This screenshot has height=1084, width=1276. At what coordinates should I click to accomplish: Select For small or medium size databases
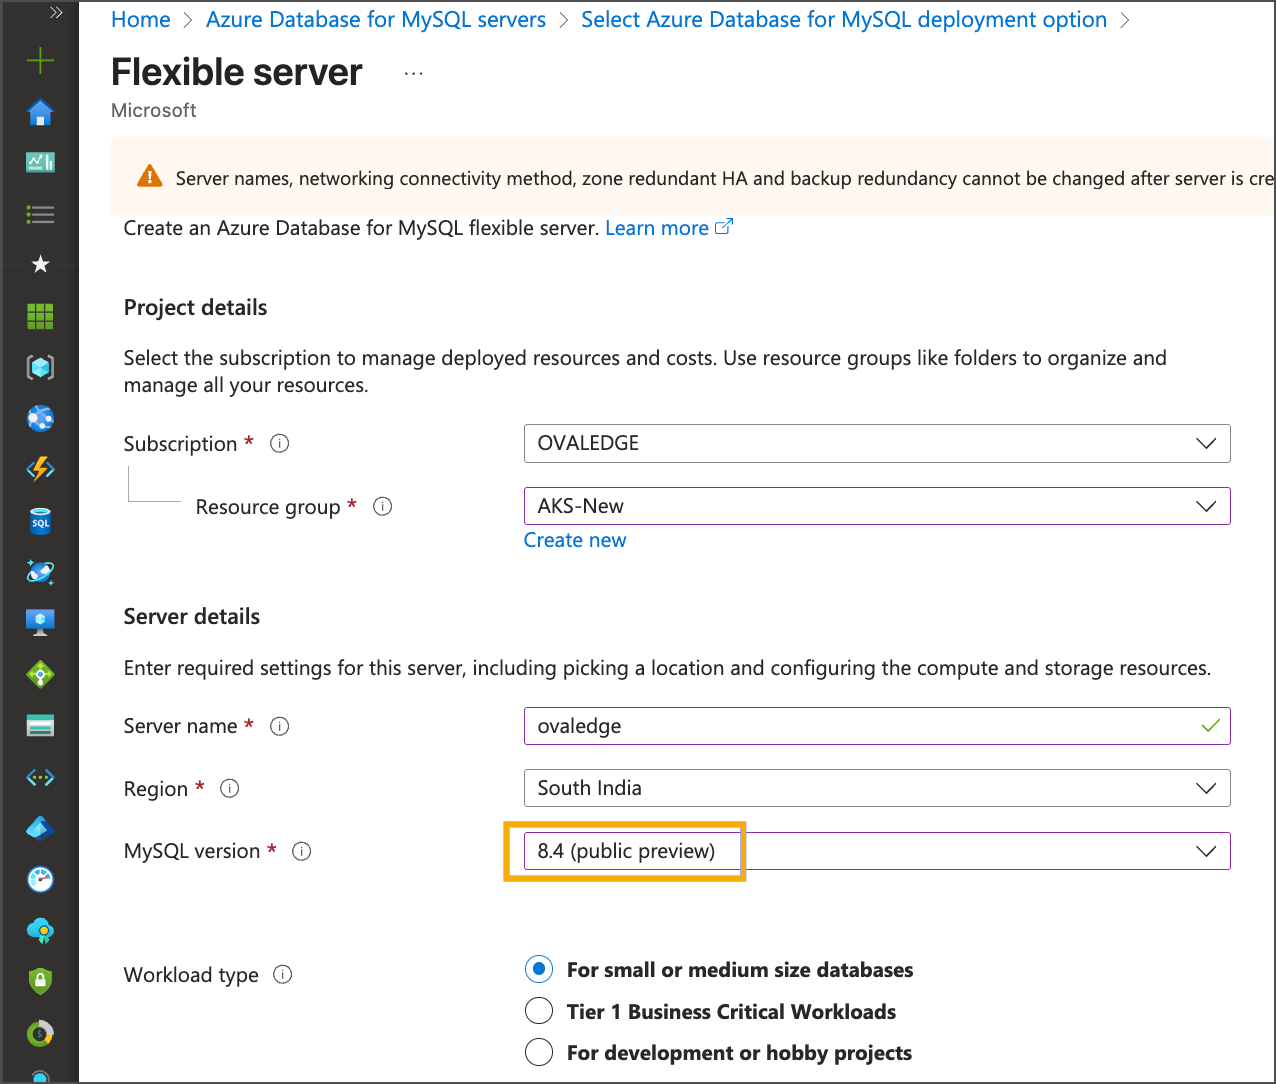click(539, 969)
